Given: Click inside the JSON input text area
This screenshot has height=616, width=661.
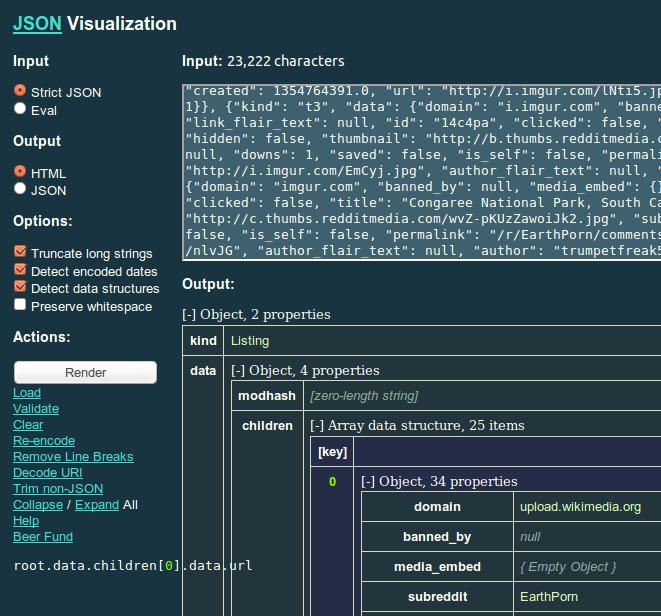Looking at the screenshot, I should click(x=422, y=172).
